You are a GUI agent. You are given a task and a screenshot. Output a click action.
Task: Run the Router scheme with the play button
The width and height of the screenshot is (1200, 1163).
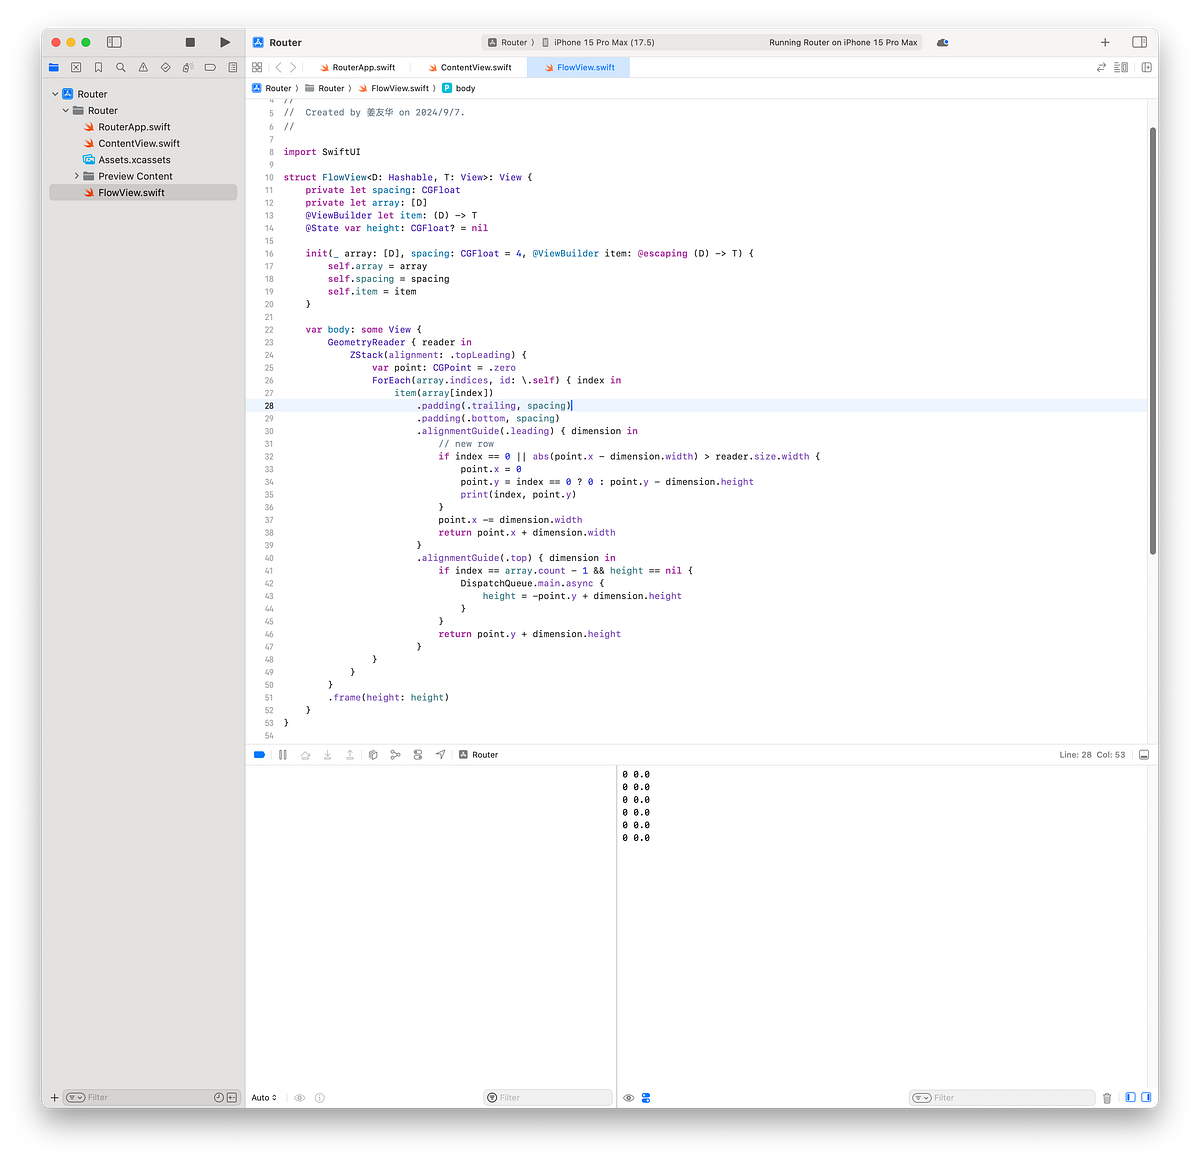(224, 42)
